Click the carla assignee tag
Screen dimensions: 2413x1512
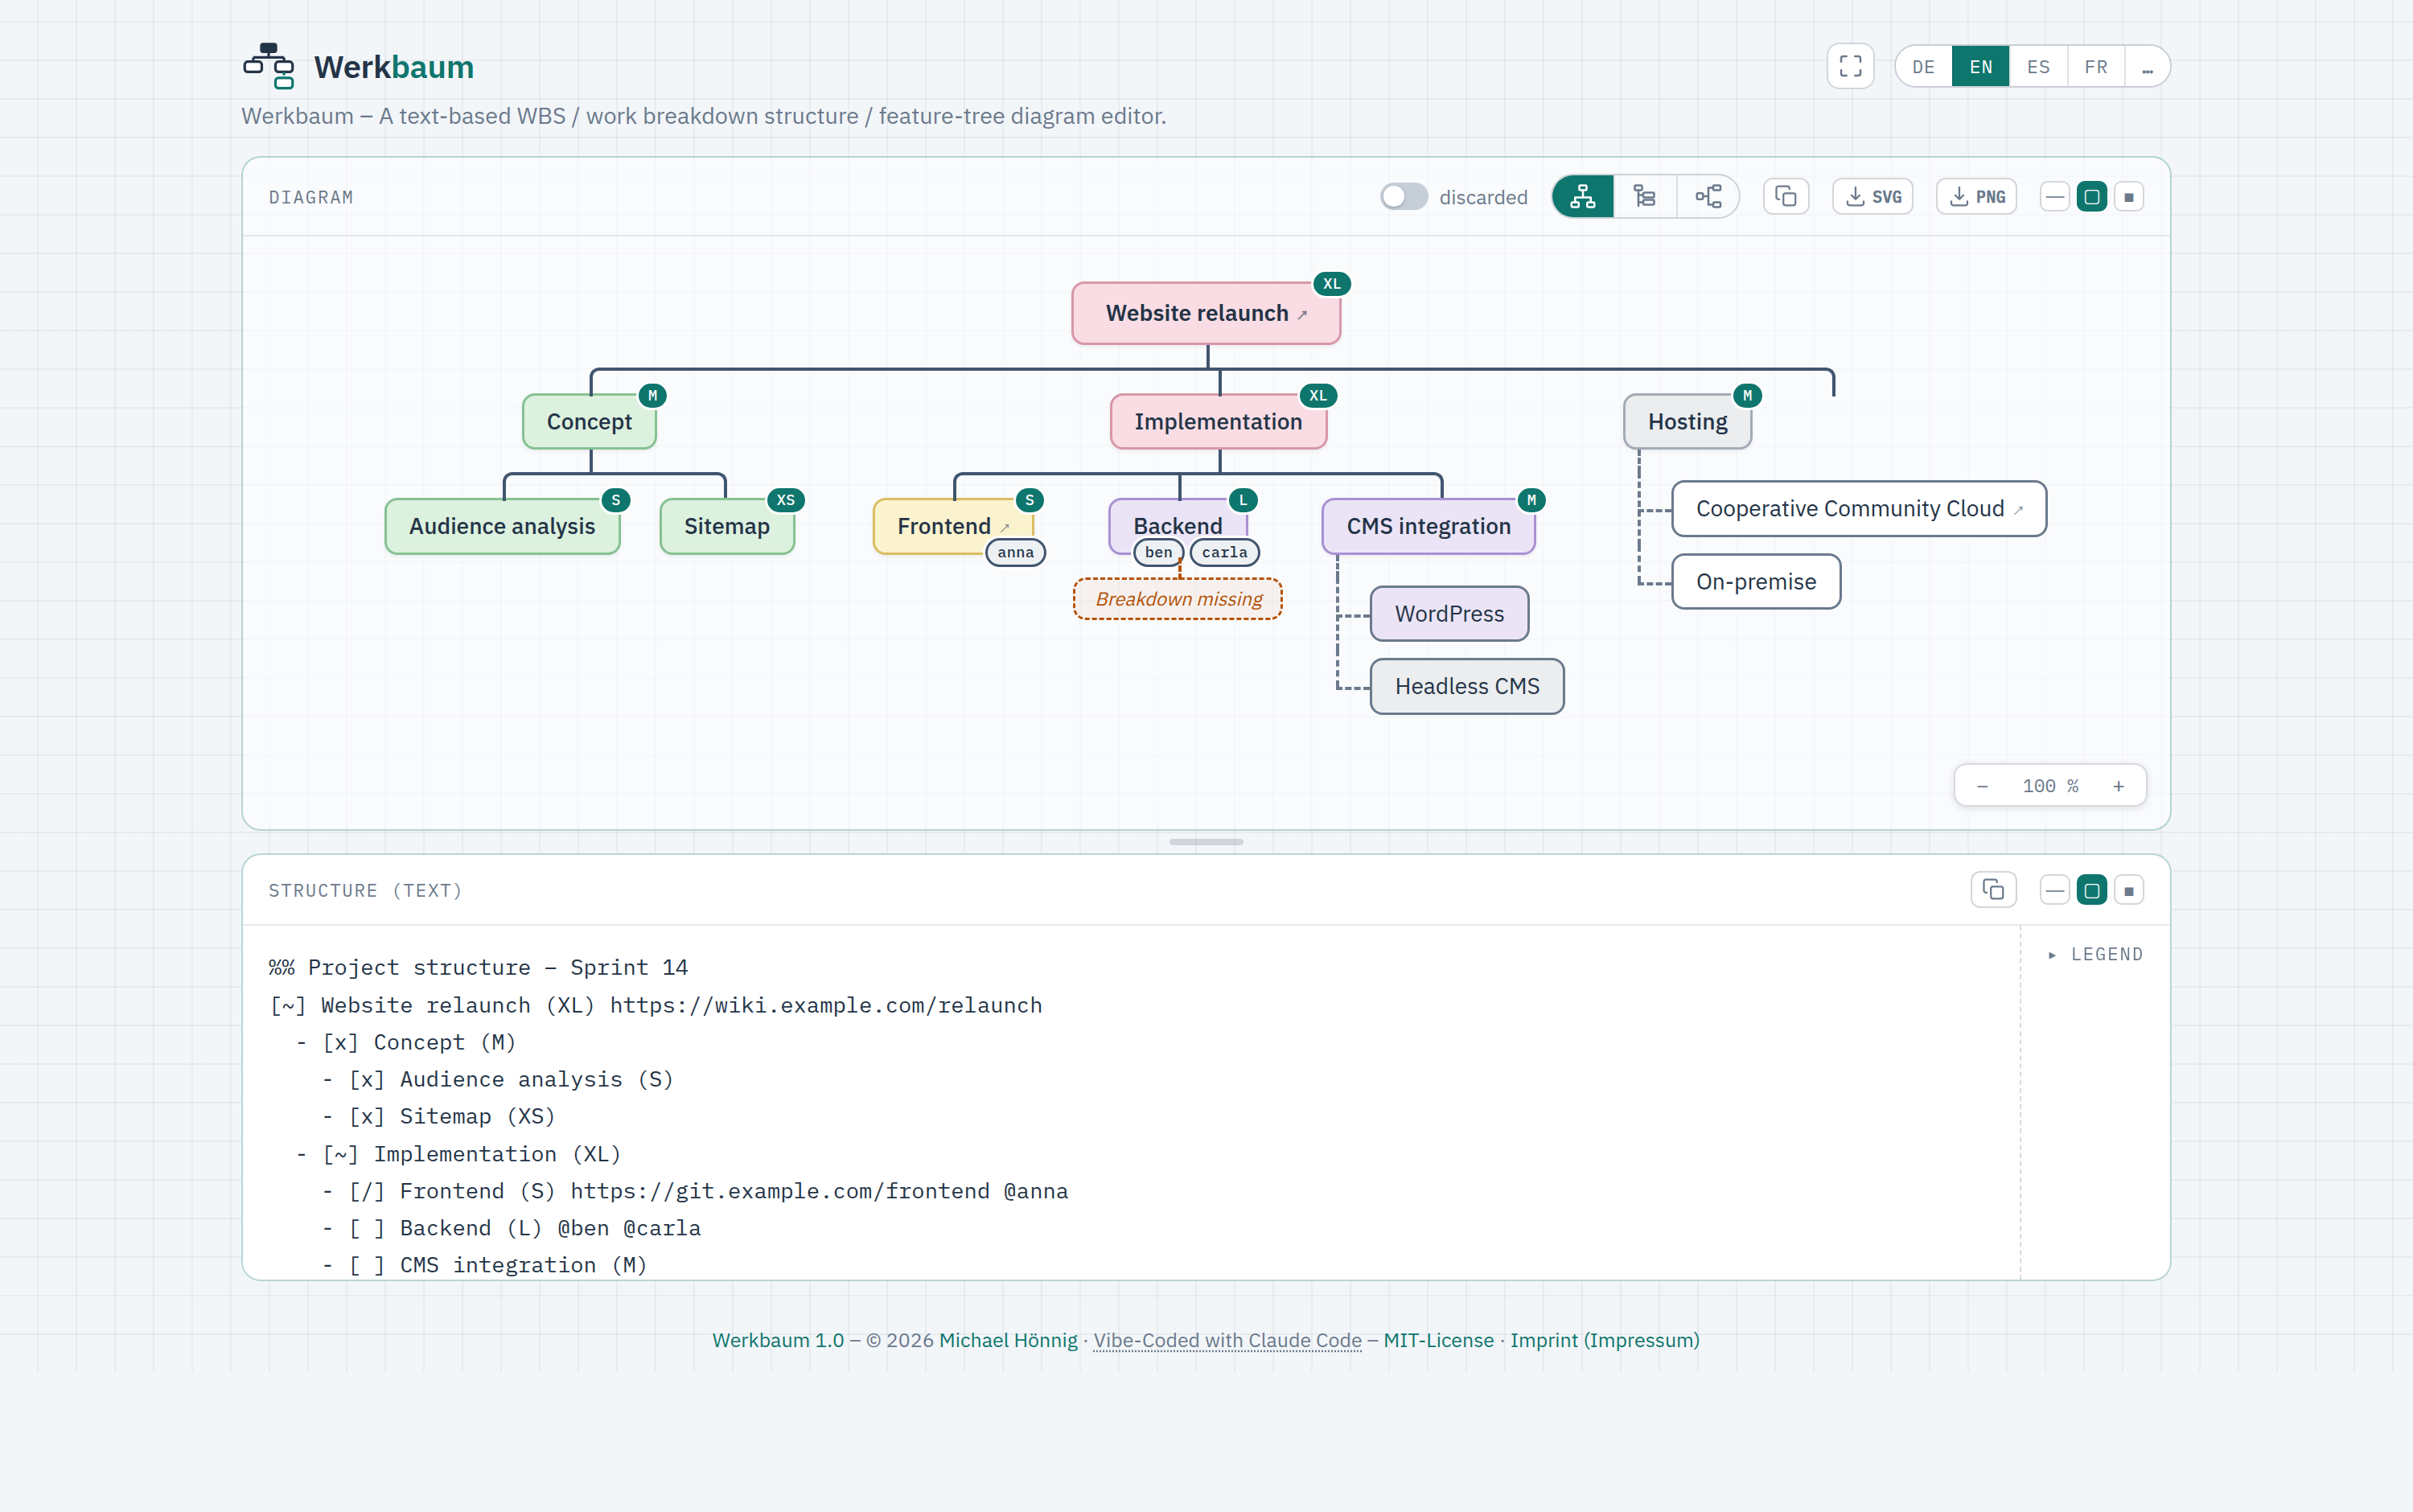click(x=1224, y=552)
